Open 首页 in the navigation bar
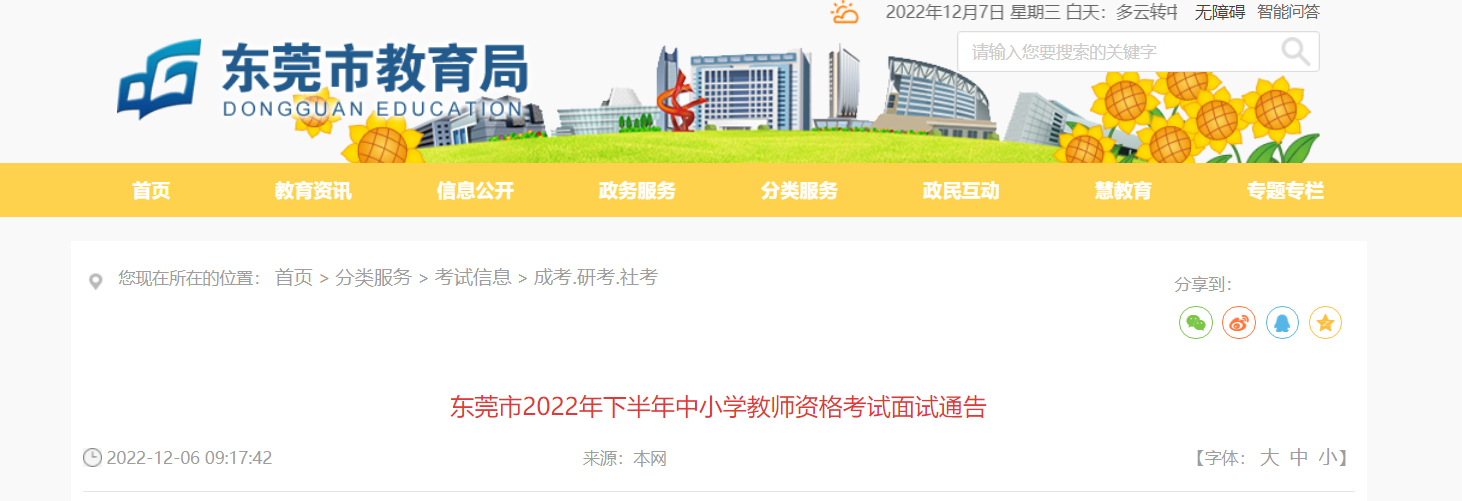 151,191
